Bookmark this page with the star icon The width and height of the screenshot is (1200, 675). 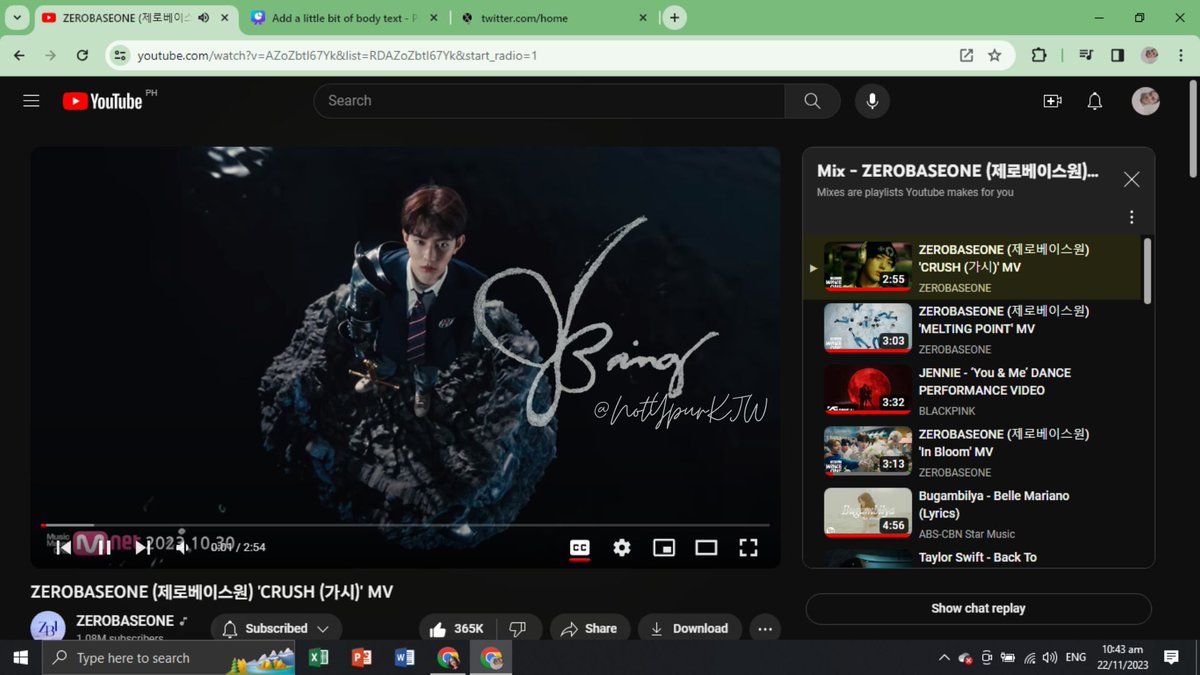994,56
